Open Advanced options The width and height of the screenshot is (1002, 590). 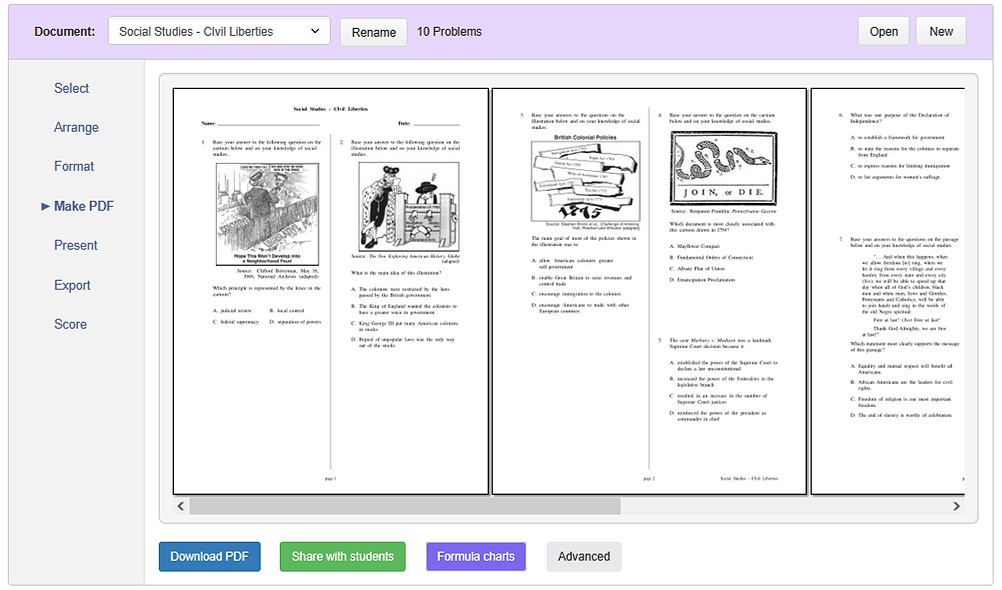pos(584,557)
